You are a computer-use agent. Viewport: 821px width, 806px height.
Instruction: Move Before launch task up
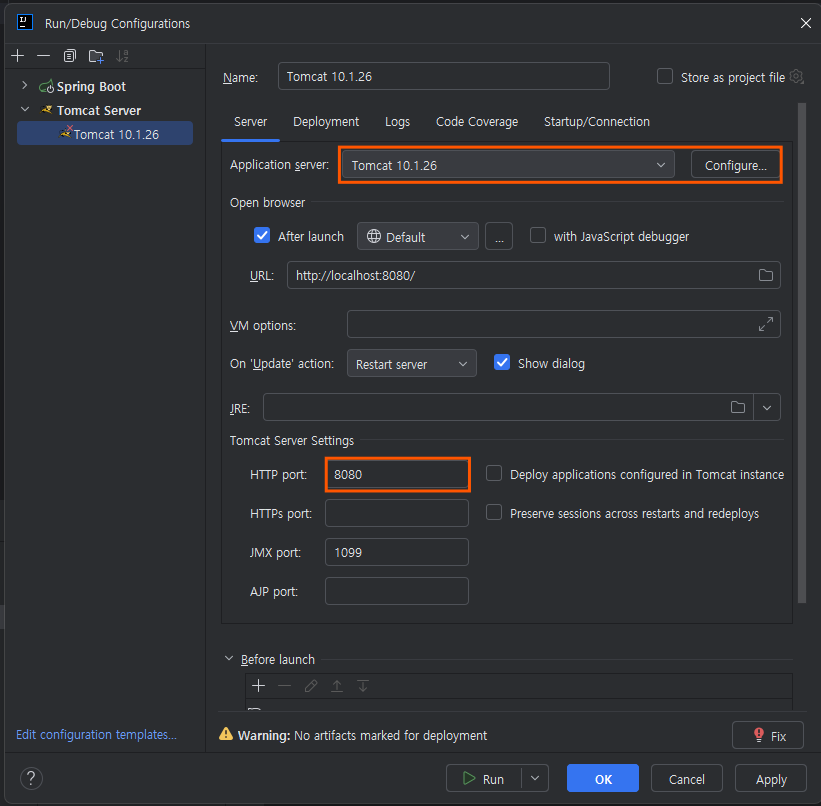[337, 686]
